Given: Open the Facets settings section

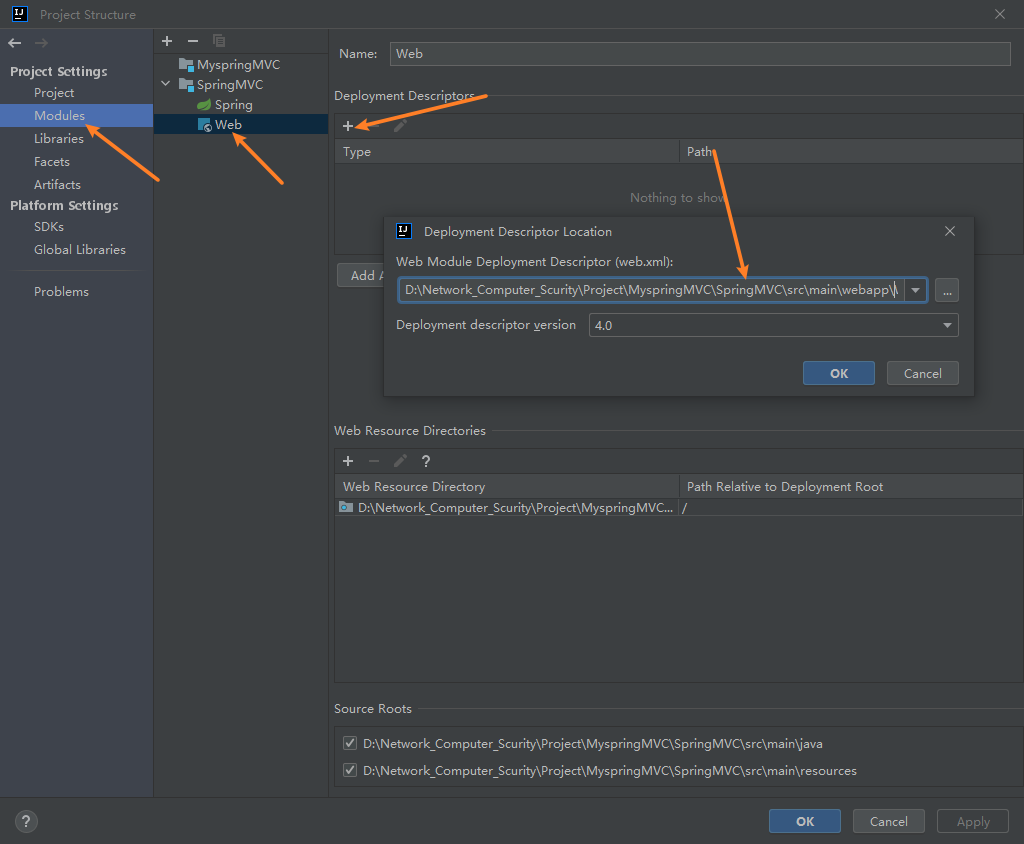Looking at the screenshot, I should 52,161.
